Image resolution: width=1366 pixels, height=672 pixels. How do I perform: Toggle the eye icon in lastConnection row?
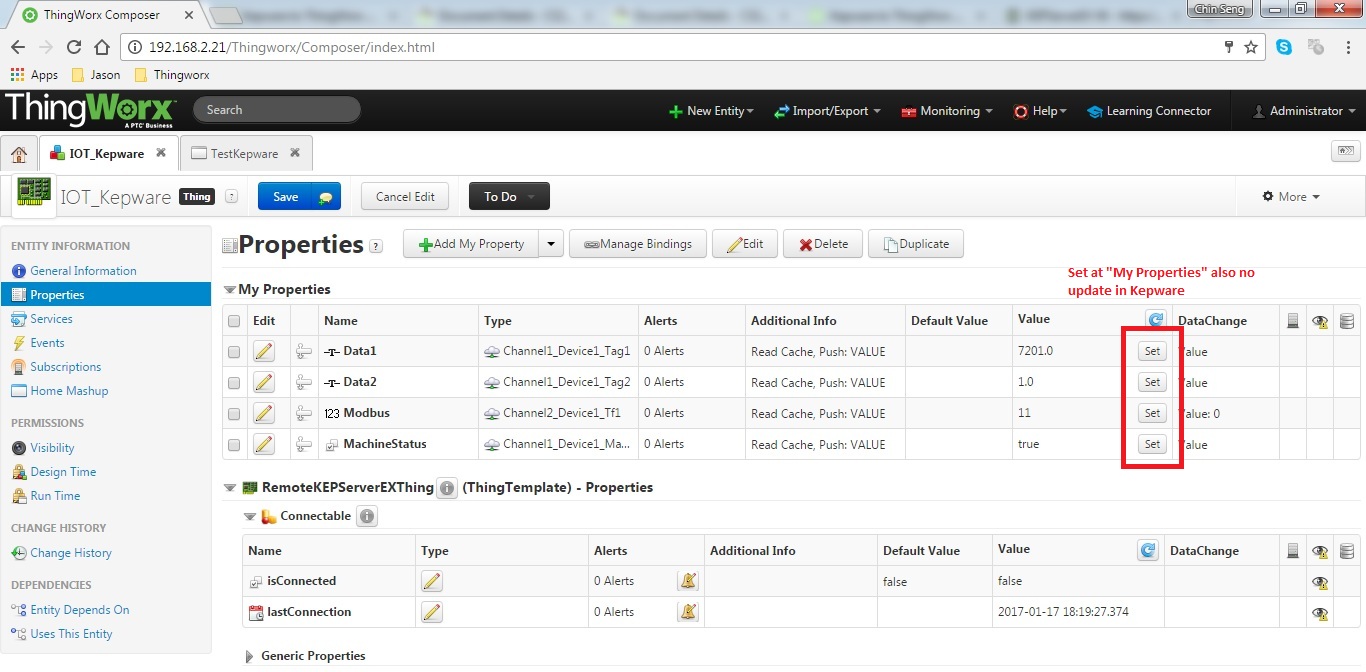tap(1320, 613)
